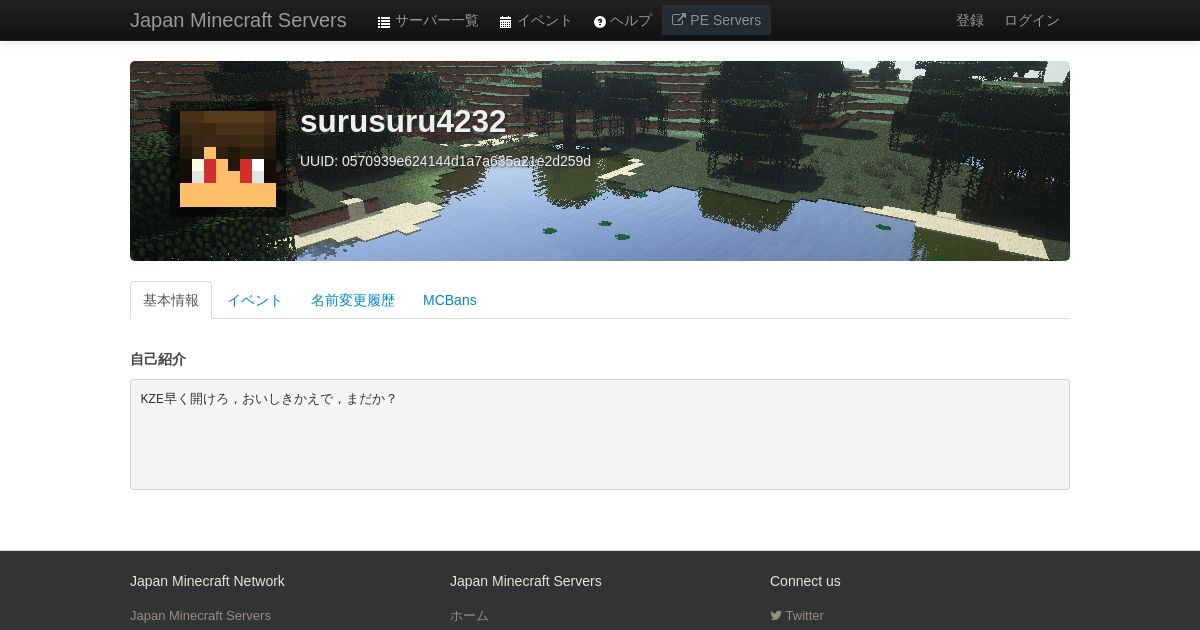Open the Japan Minecraft Servers brand link
This screenshot has width=1200, height=630.
(238, 20)
